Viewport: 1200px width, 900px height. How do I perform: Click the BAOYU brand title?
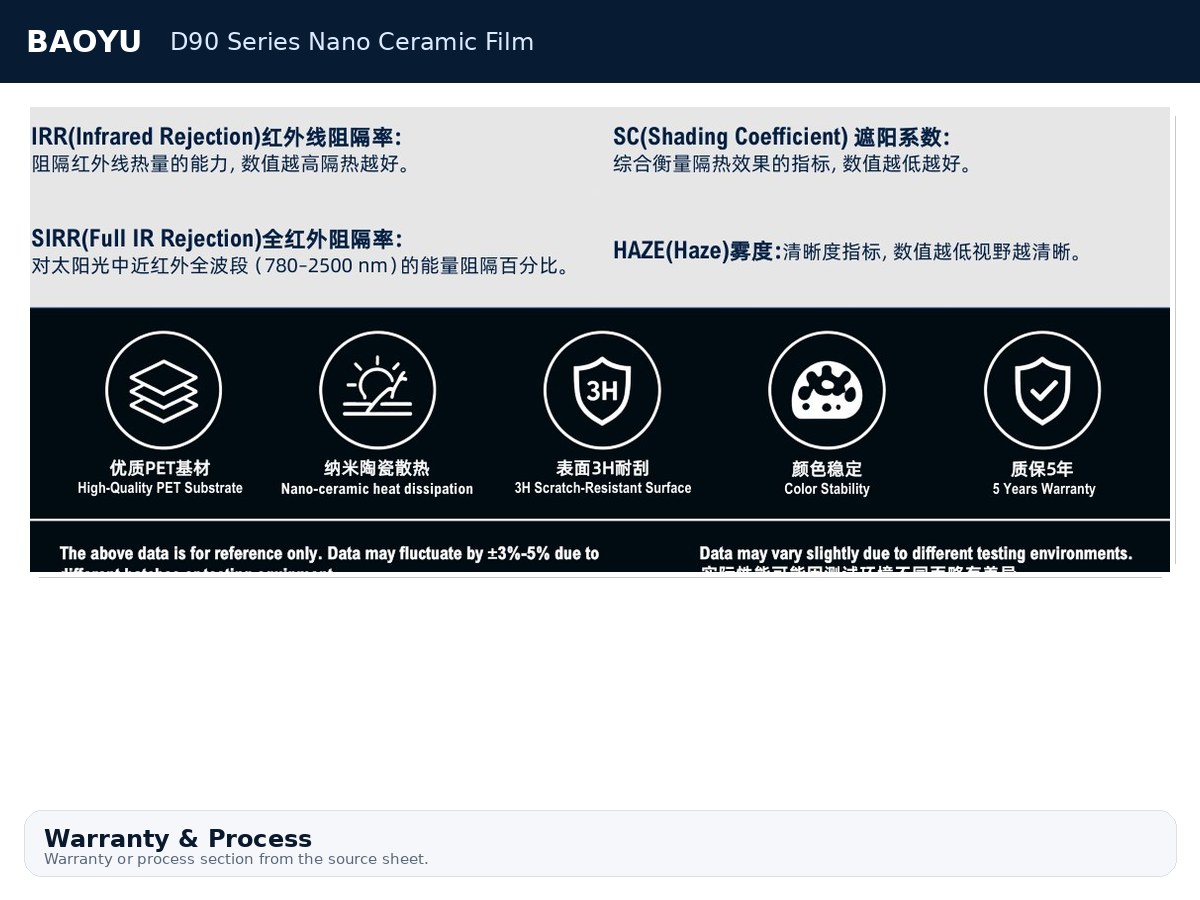pos(84,42)
